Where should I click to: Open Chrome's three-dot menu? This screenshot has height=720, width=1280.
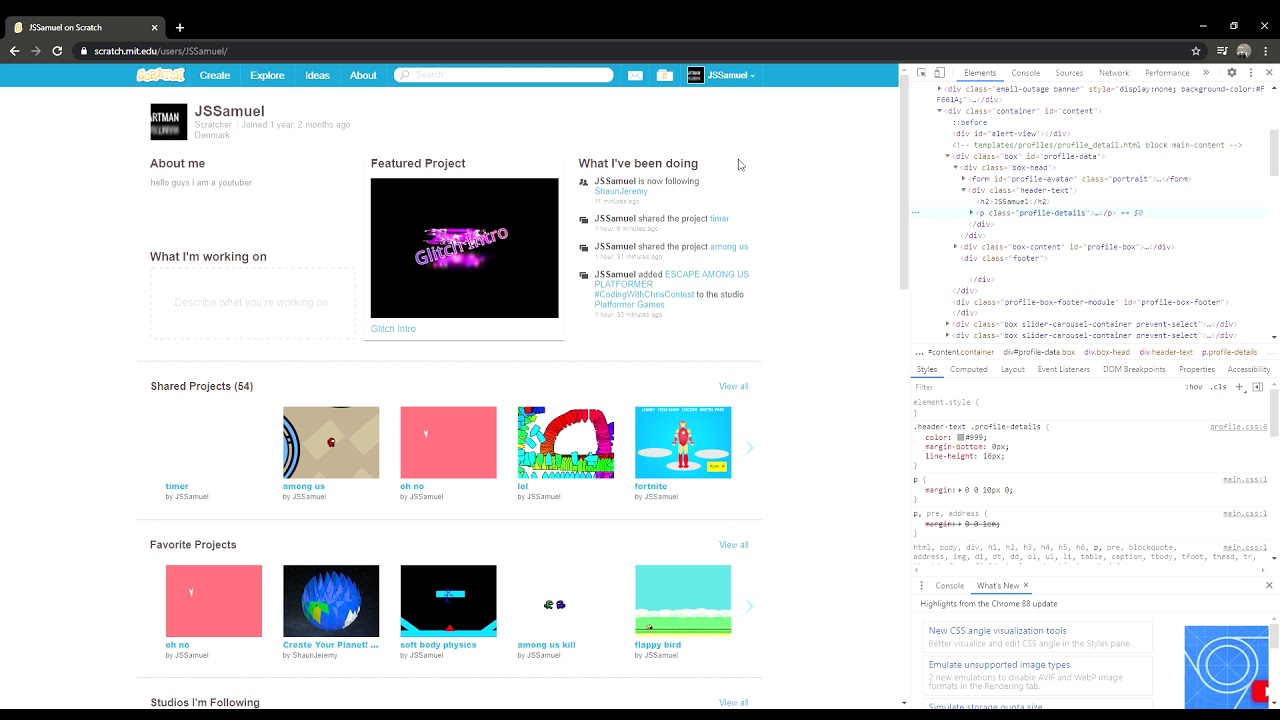pyautogui.click(x=1267, y=51)
